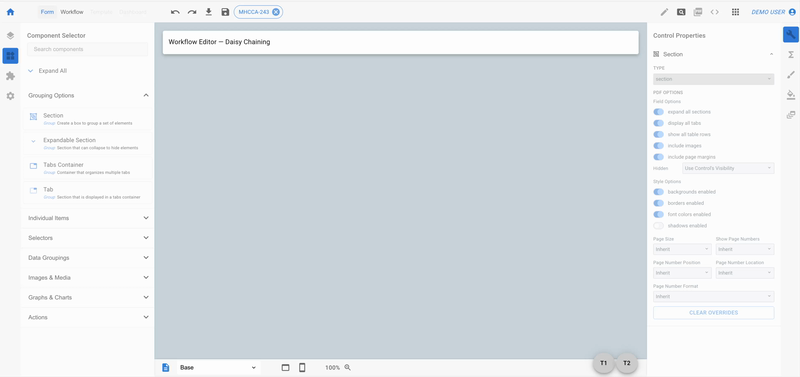The width and height of the screenshot is (800, 377).
Task: Open the overlapping windows panel icon
Action: pyautogui.click(x=791, y=115)
